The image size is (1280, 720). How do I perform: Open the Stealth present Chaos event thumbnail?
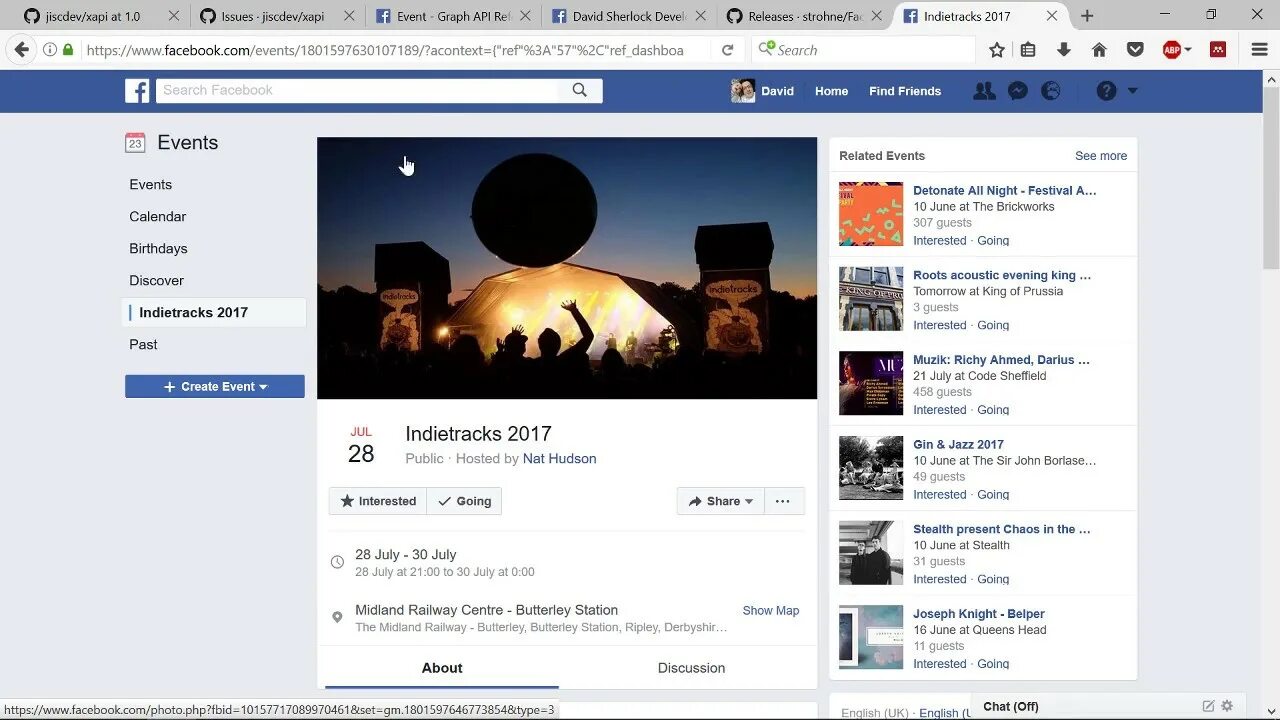coord(870,552)
